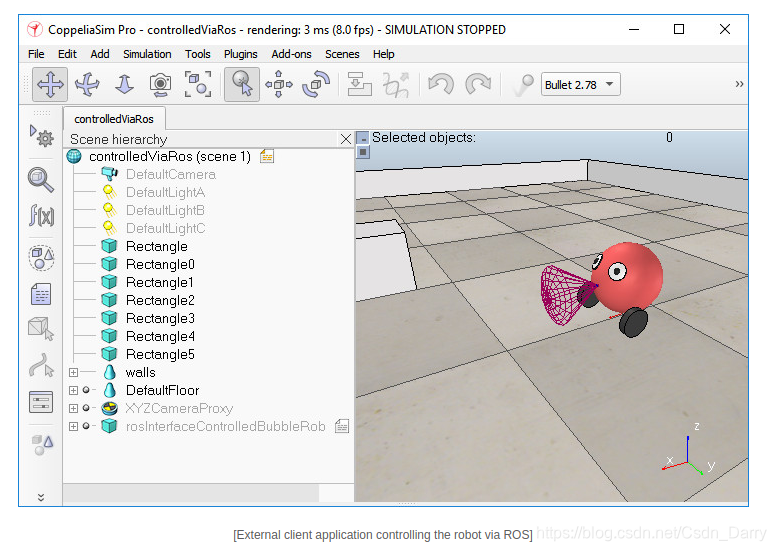
Task: Click the transfer DNA toolbar icon
Action: pyautogui.click(x=396, y=84)
